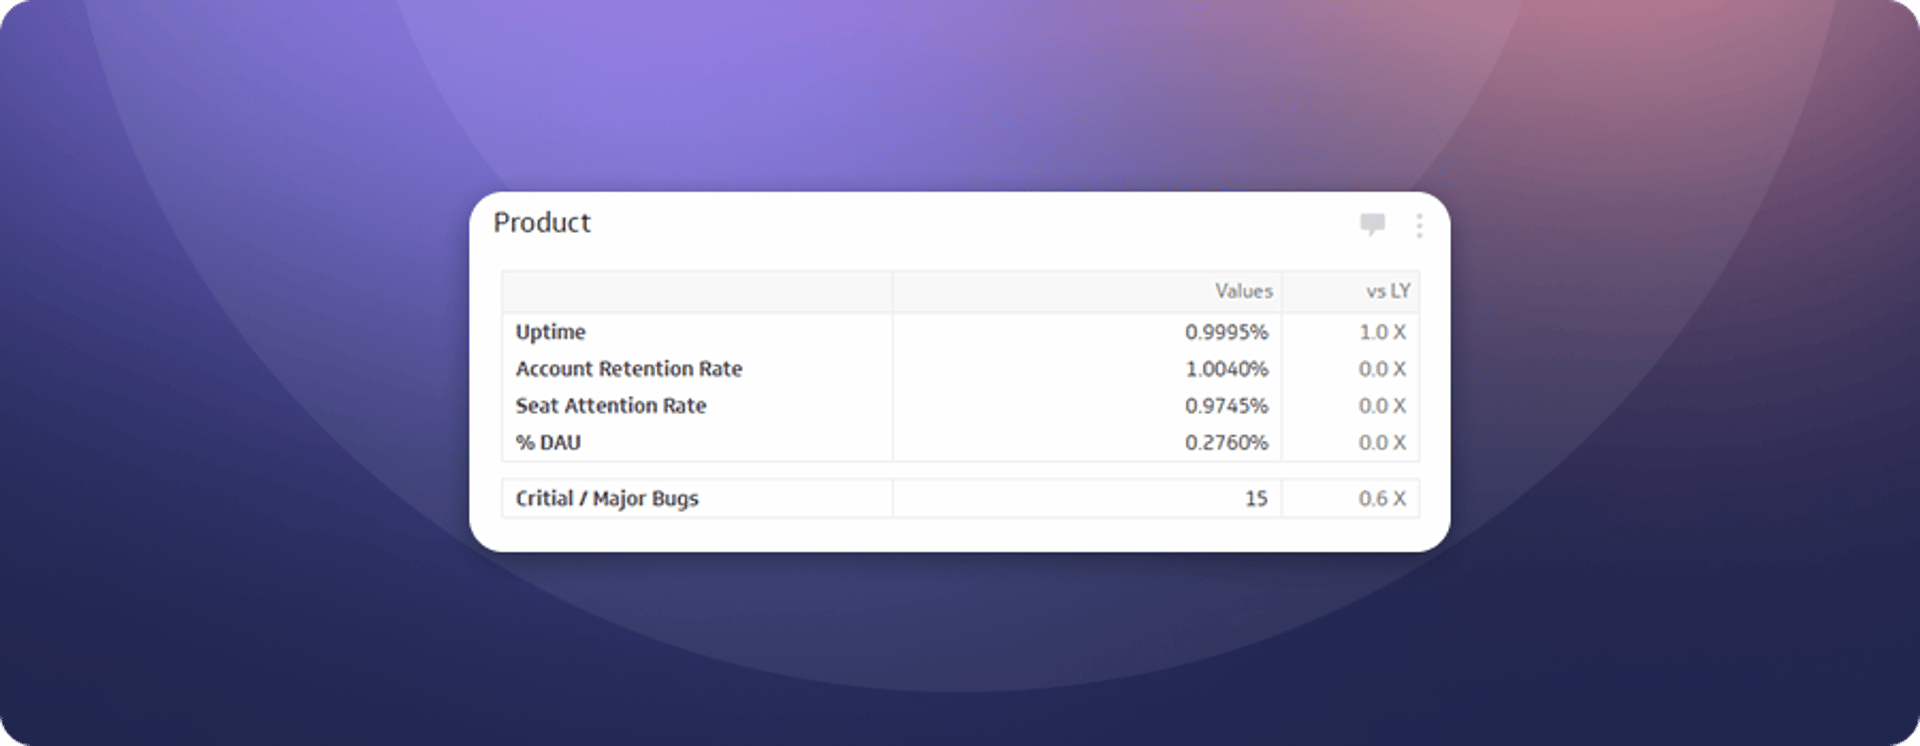The image size is (1920, 746).
Task: Click the Product widget title
Action: click(542, 223)
